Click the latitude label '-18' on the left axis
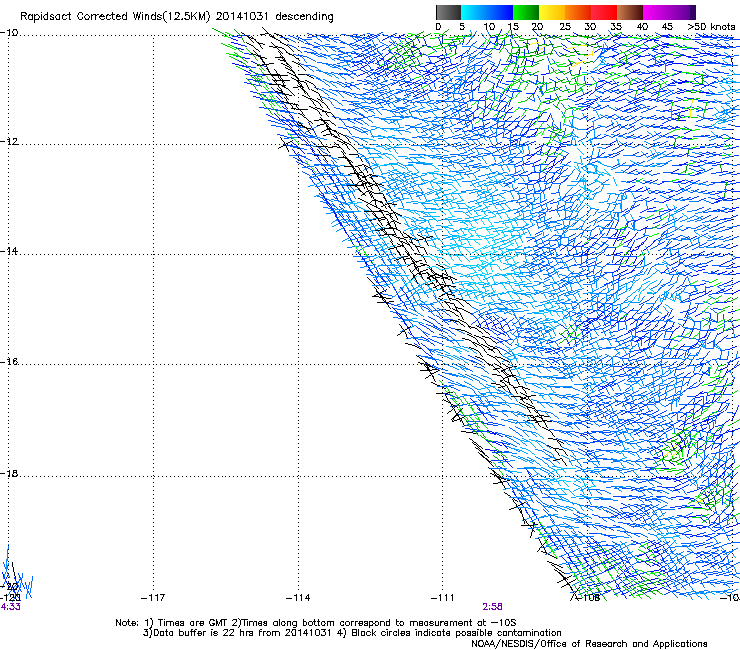The width and height of the screenshot is (740, 650). click(9, 473)
